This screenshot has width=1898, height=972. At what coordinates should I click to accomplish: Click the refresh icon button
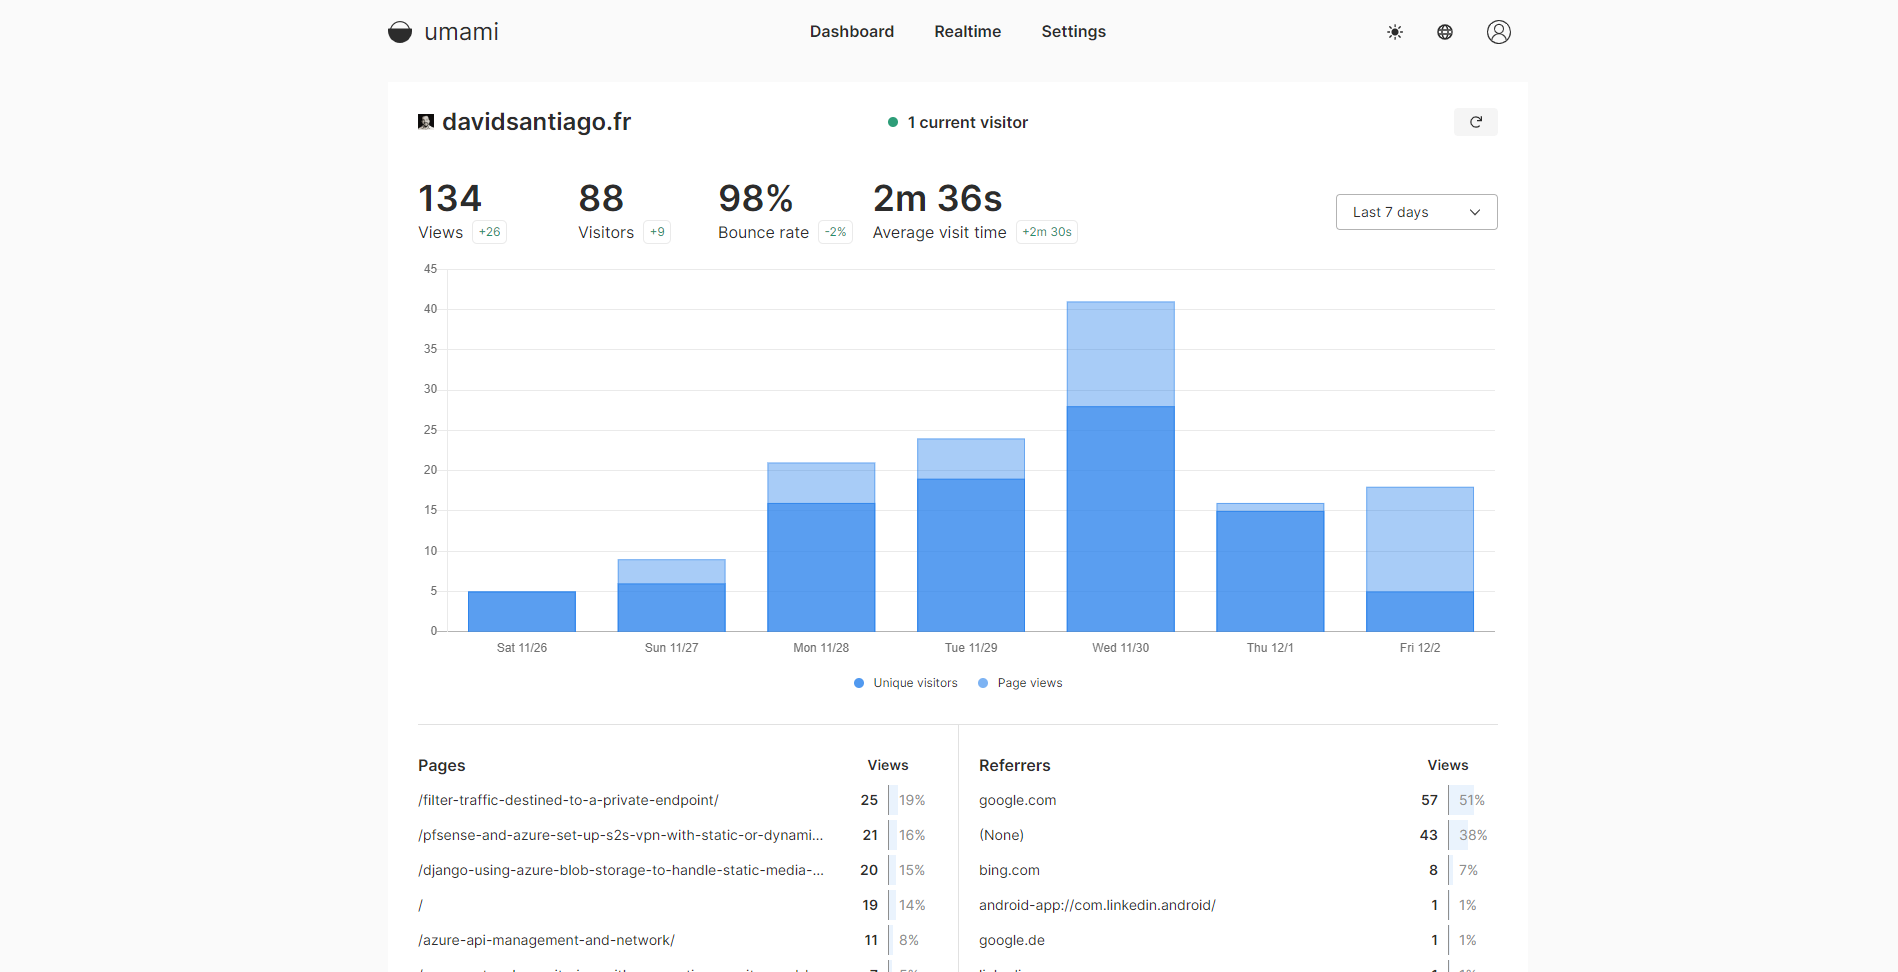(x=1476, y=122)
